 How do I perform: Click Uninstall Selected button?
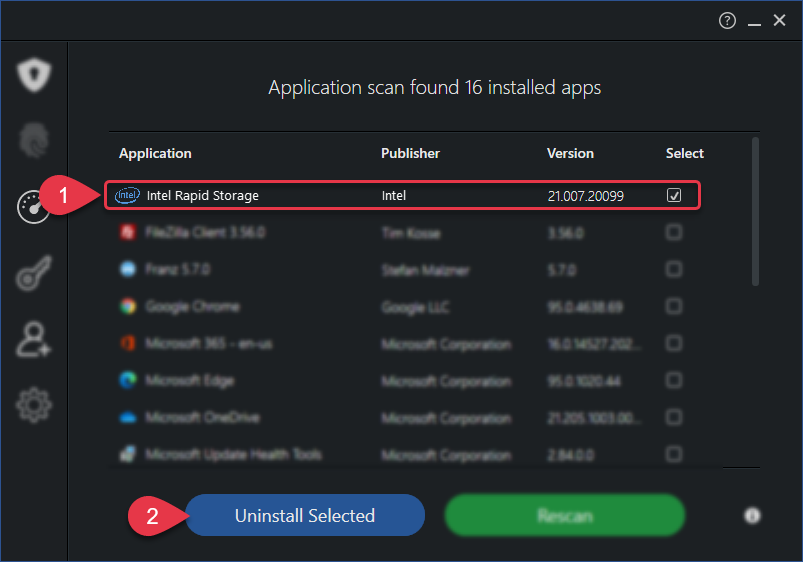click(305, 515)
